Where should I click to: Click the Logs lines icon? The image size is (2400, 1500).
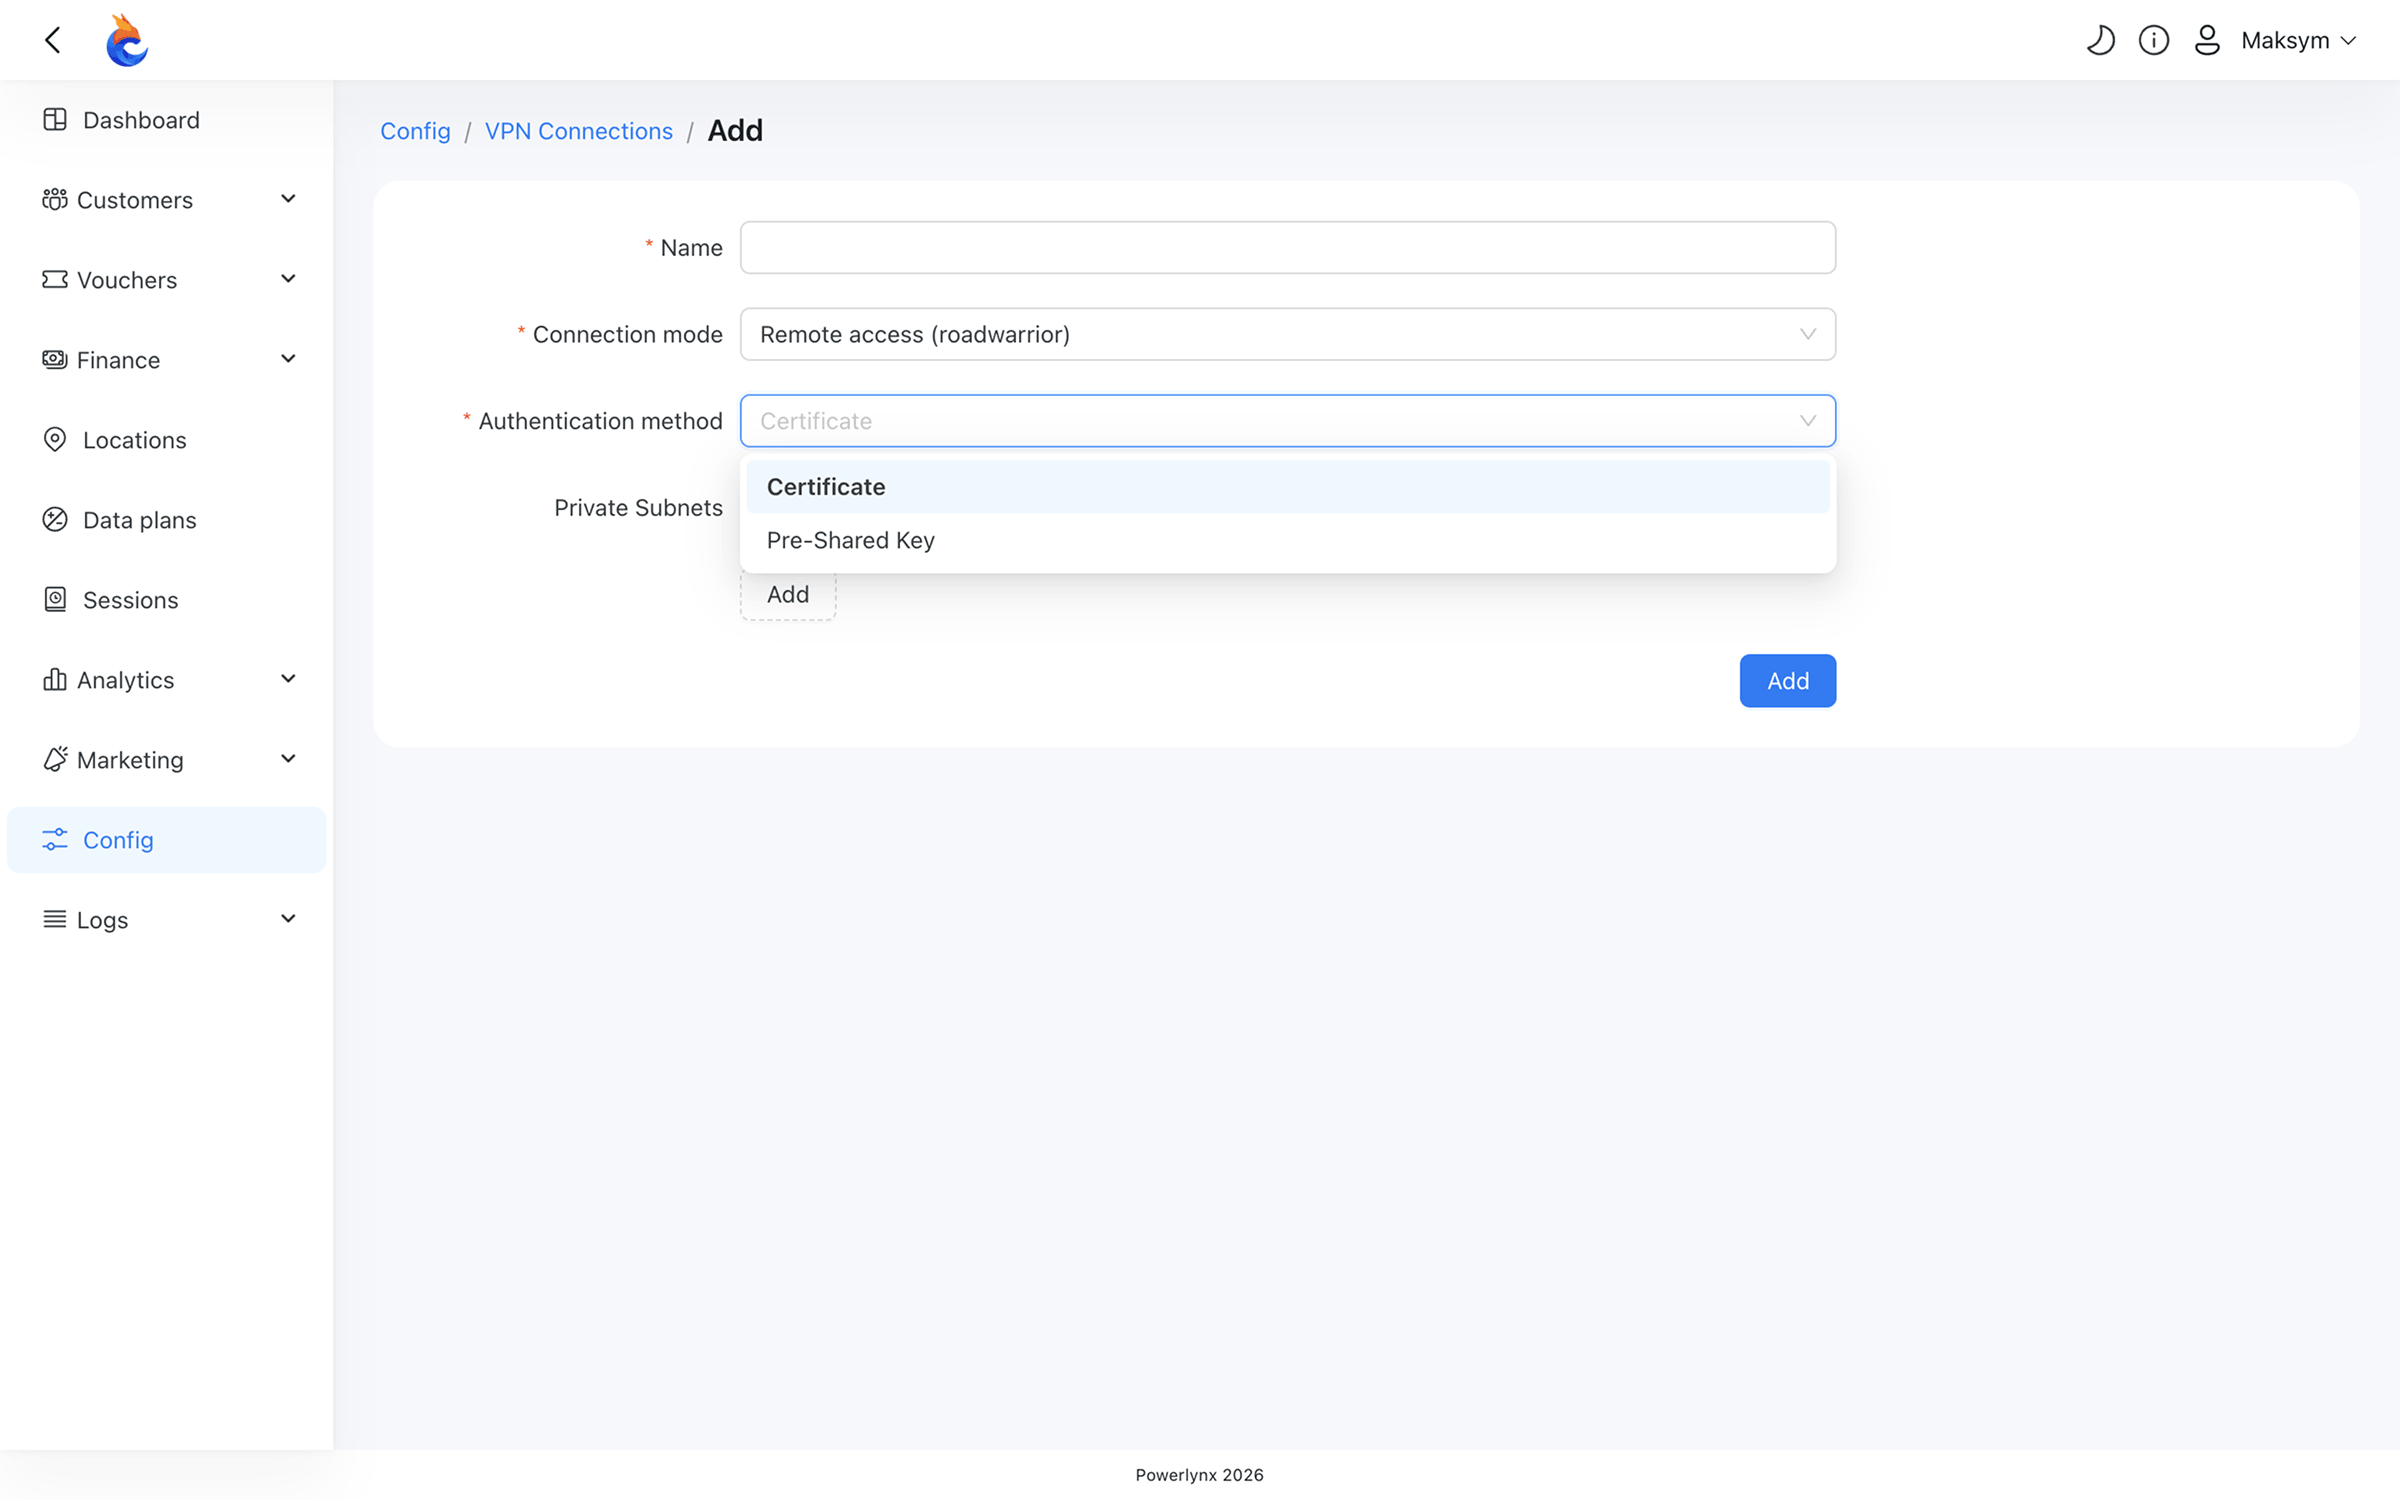55,920
